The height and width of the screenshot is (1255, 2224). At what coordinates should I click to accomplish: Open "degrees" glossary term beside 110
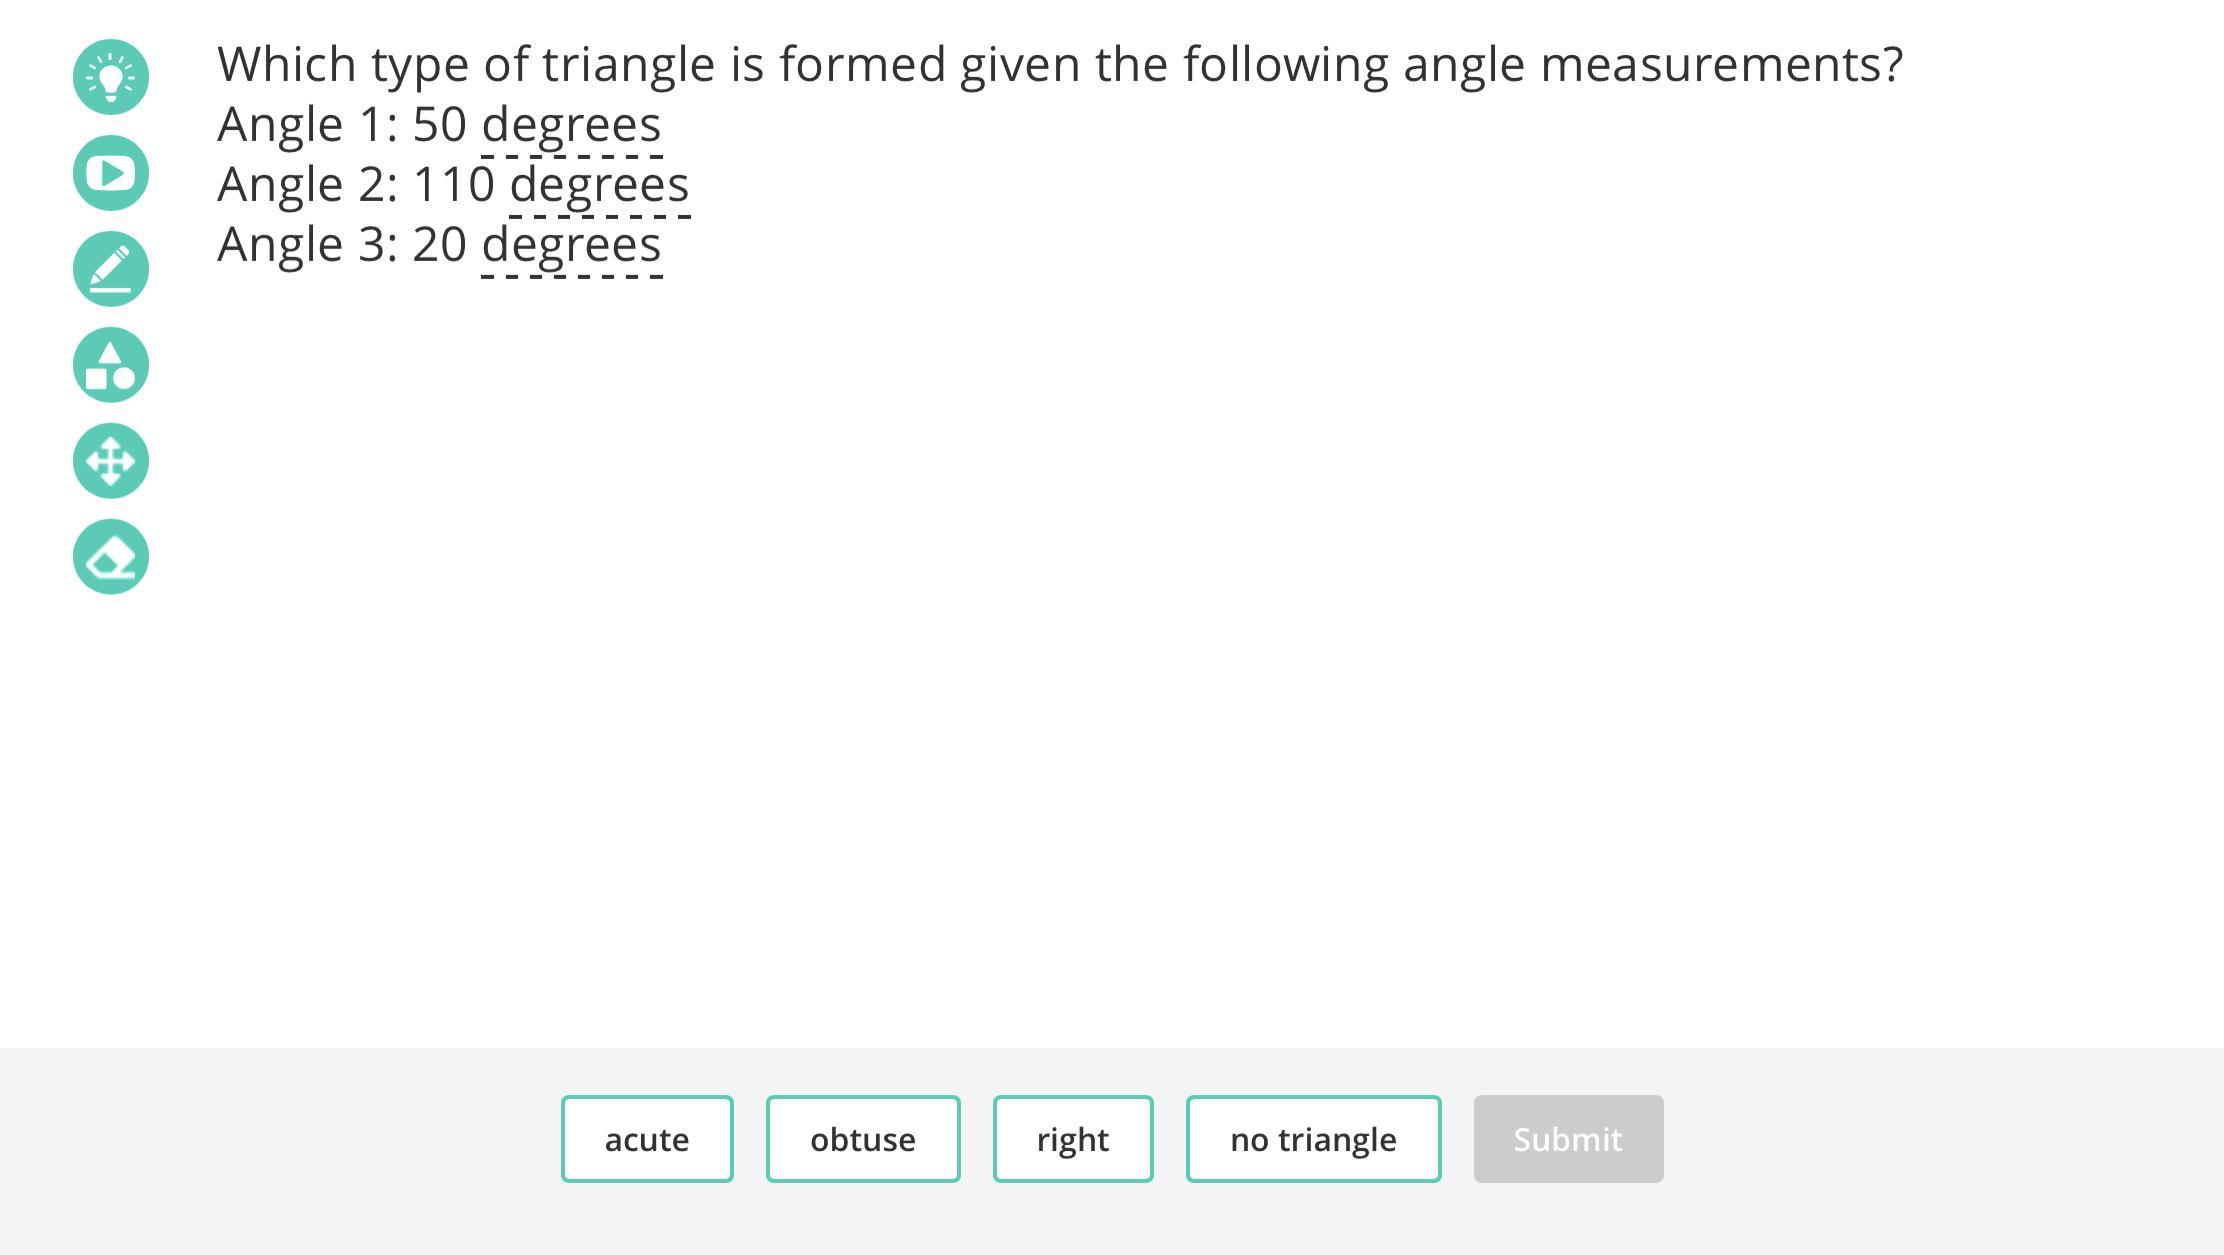click(x=599, y=186)
